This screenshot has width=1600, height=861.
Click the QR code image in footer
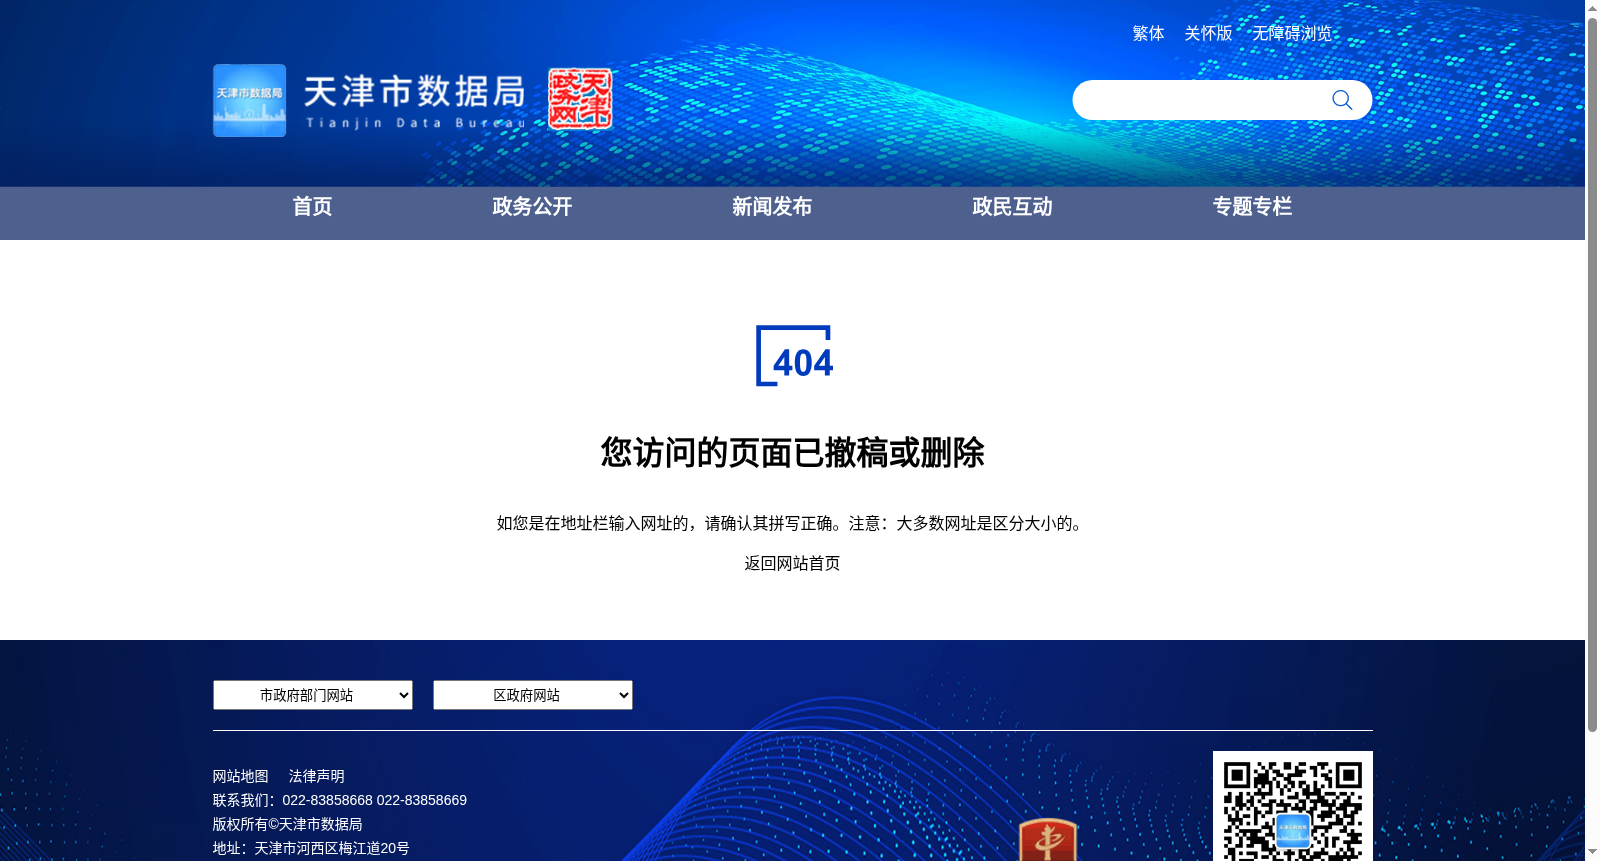1292,806
